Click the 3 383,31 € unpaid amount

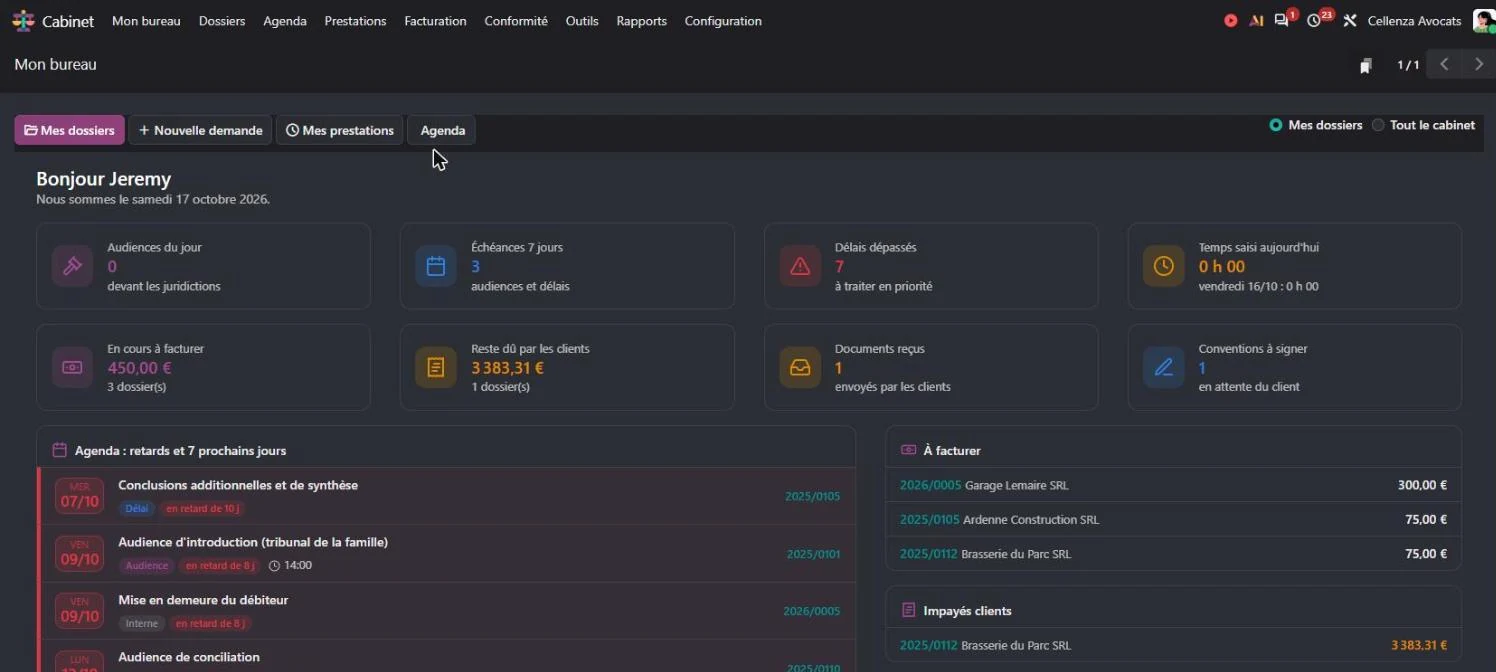point(1419,645)
